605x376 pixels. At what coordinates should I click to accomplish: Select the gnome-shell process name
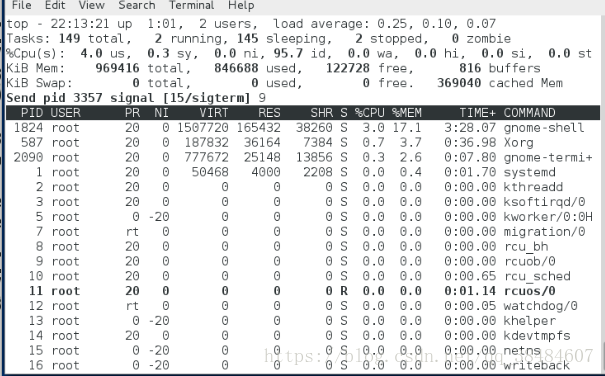(544, 128)
